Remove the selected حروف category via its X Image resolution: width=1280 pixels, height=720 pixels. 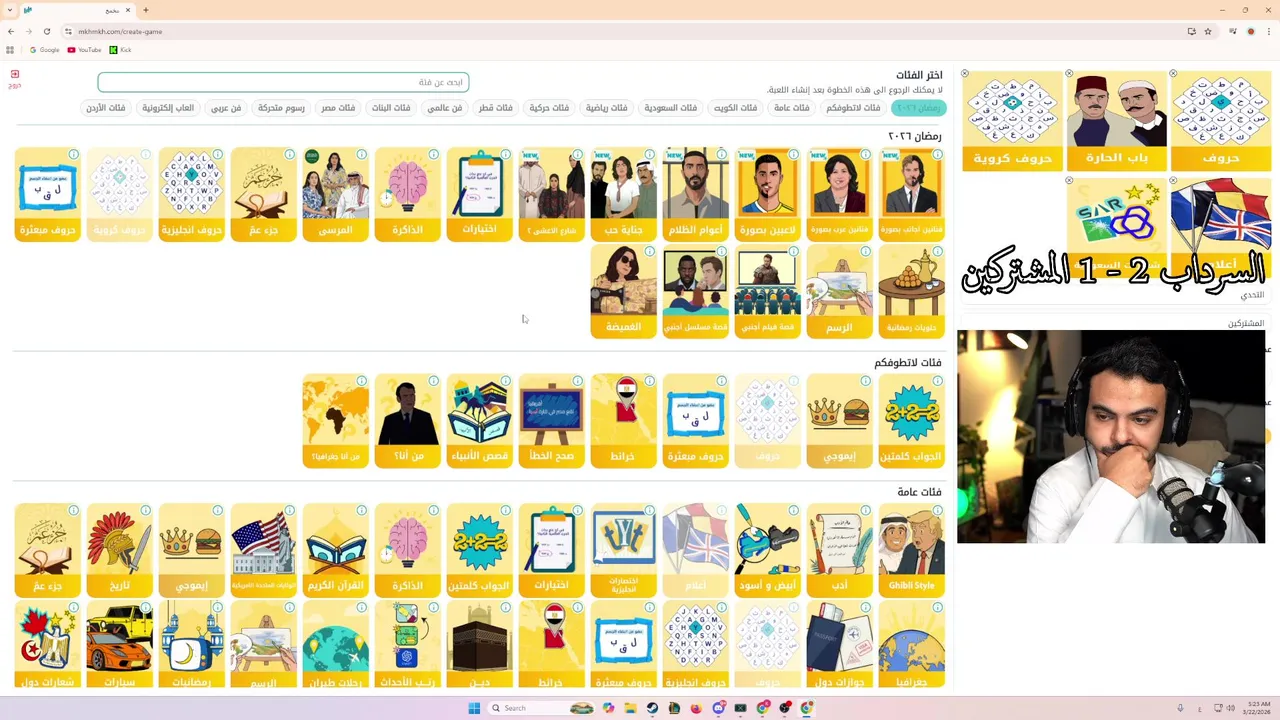click(x=1173, y=74)
